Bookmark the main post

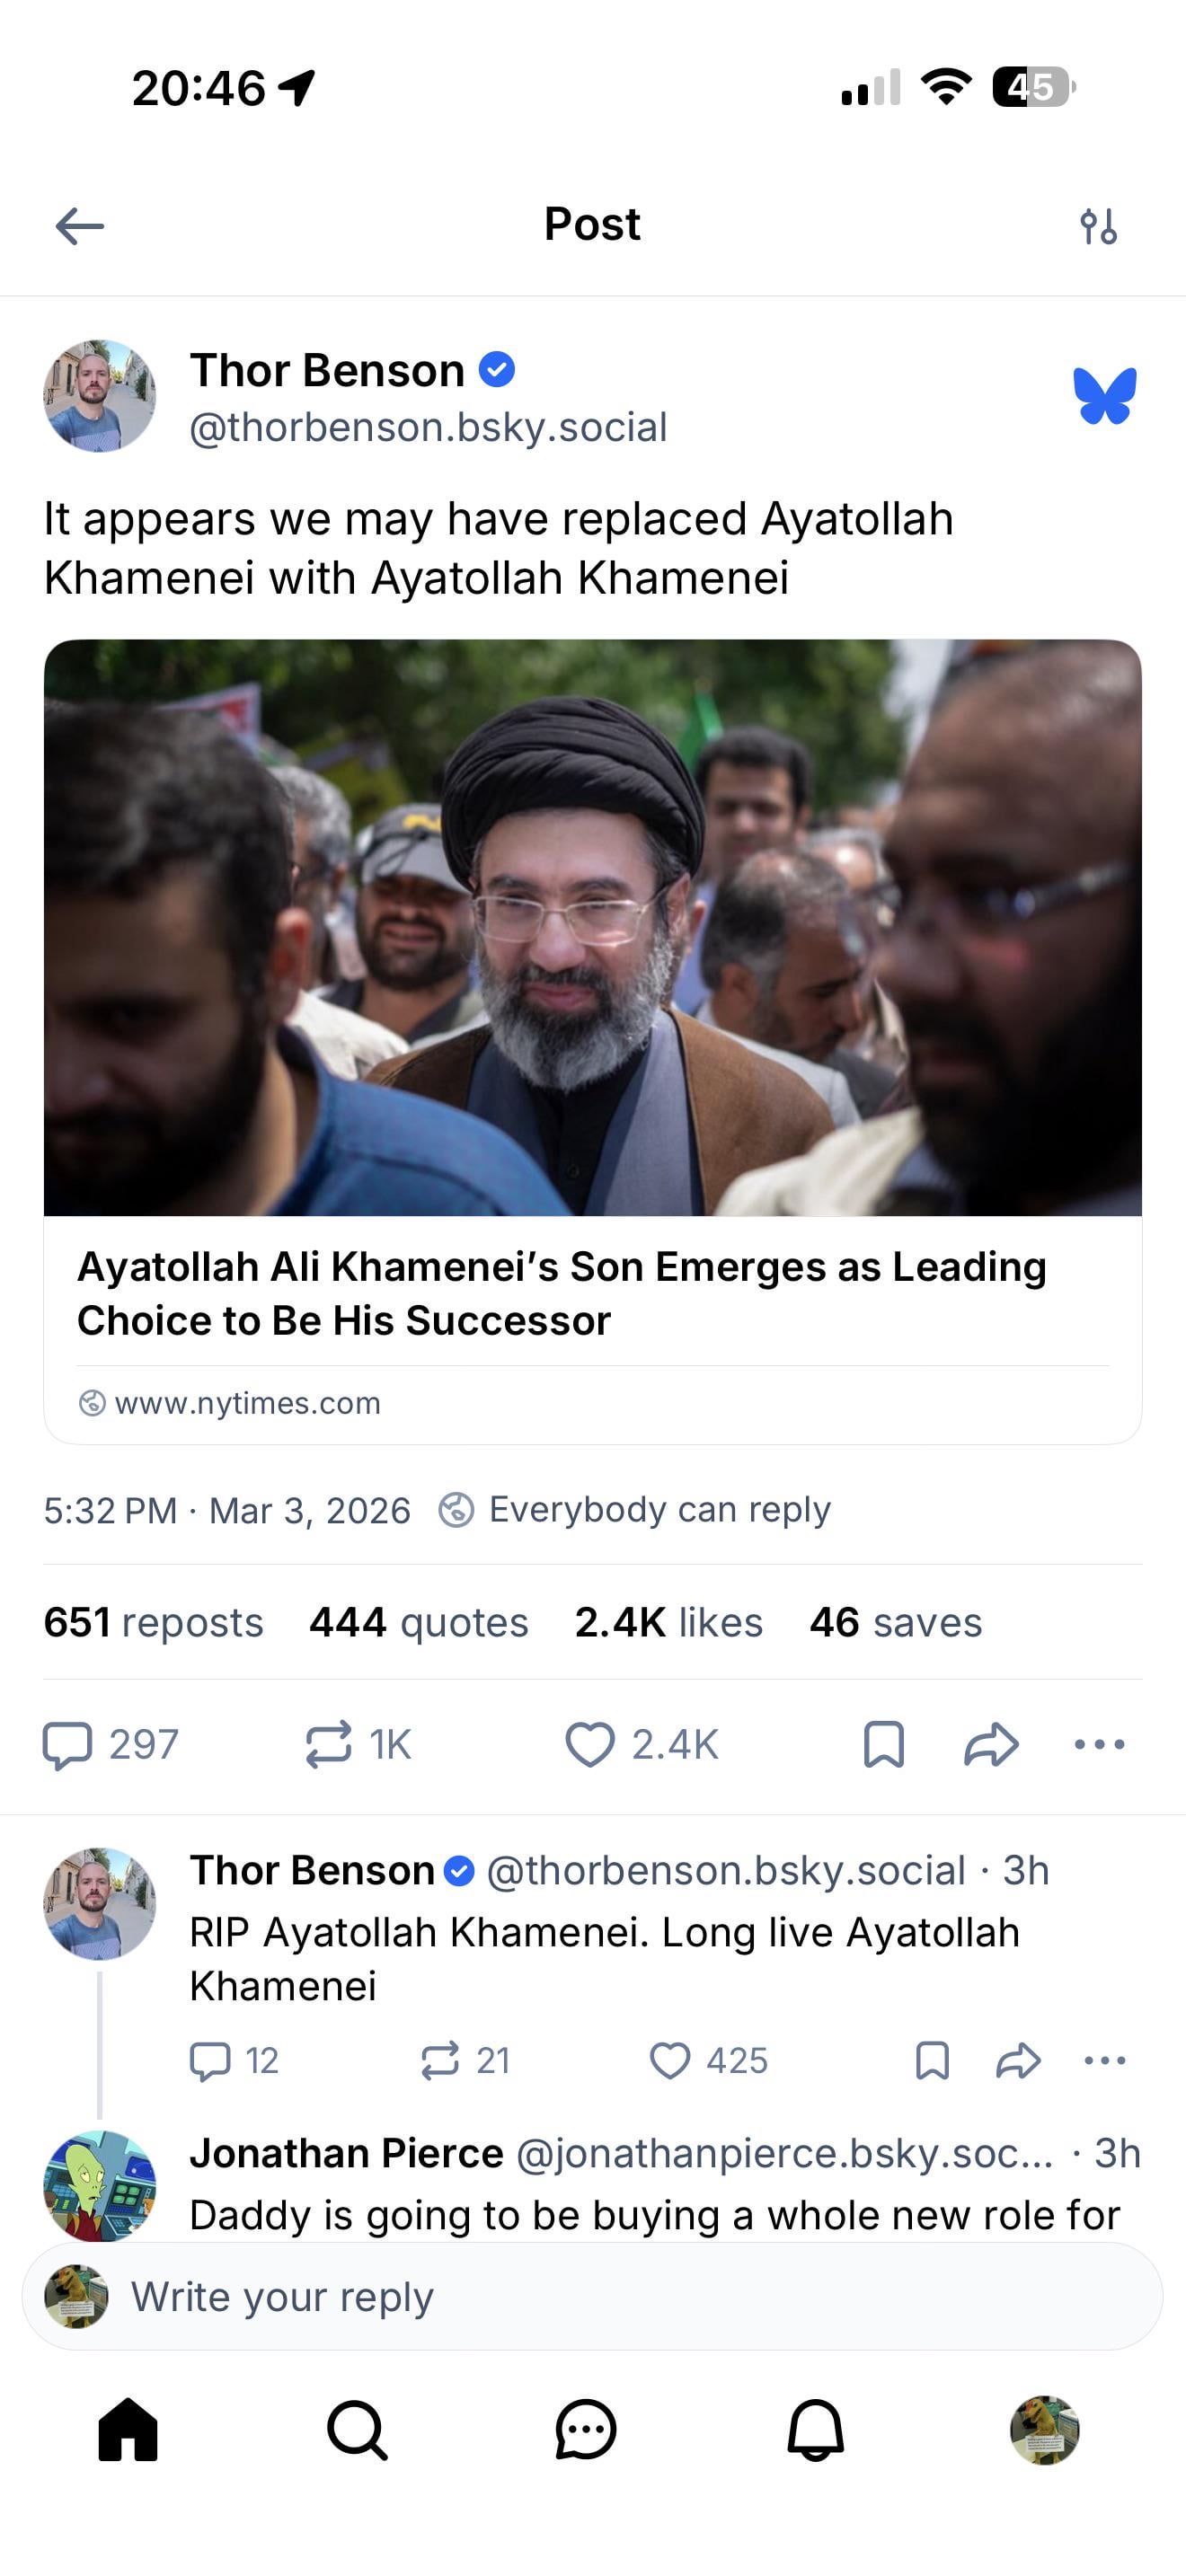pos(884,1745)
